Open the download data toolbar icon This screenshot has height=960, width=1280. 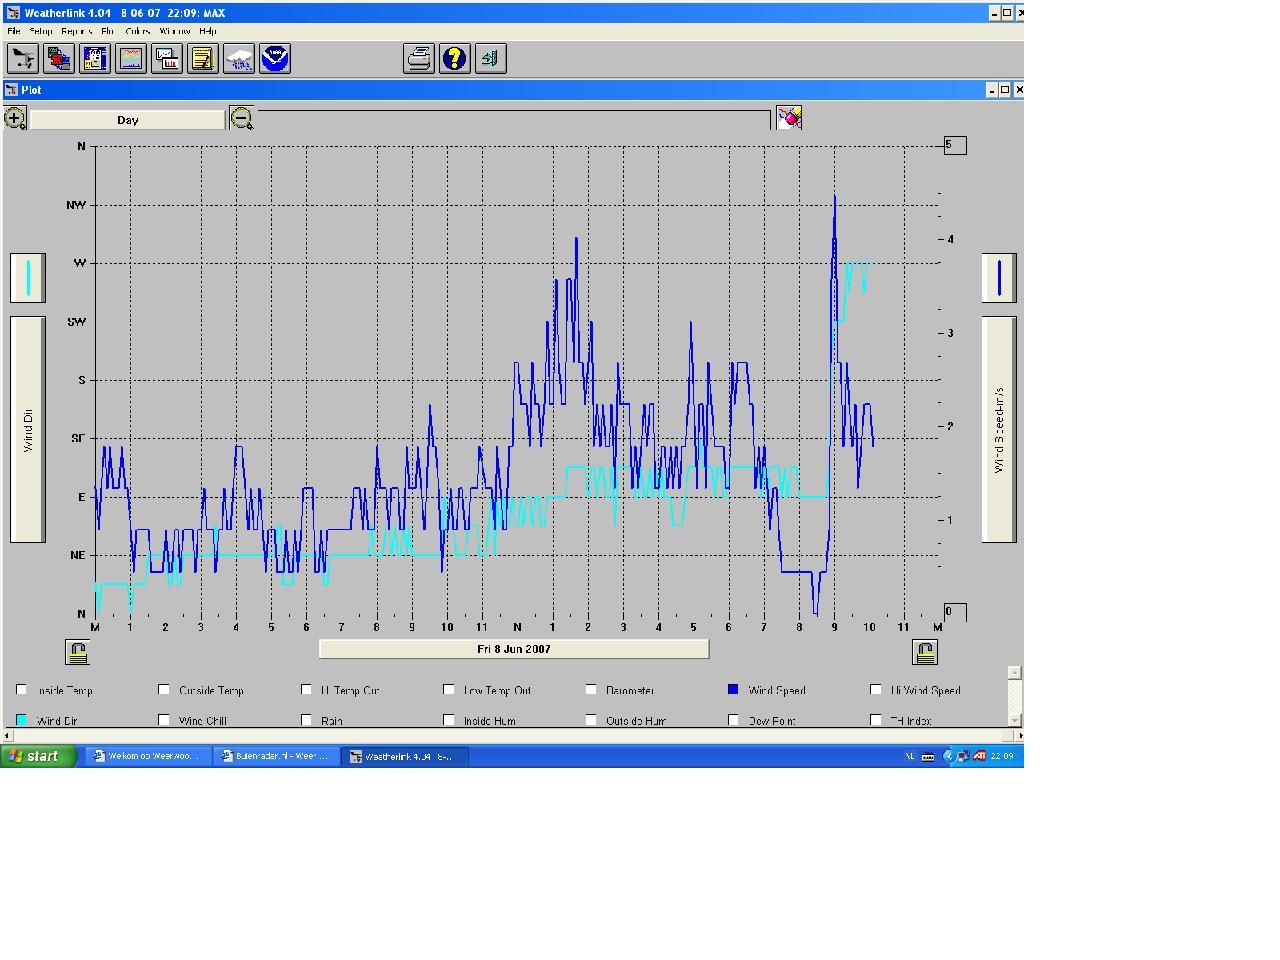click(x=59, y=58)
